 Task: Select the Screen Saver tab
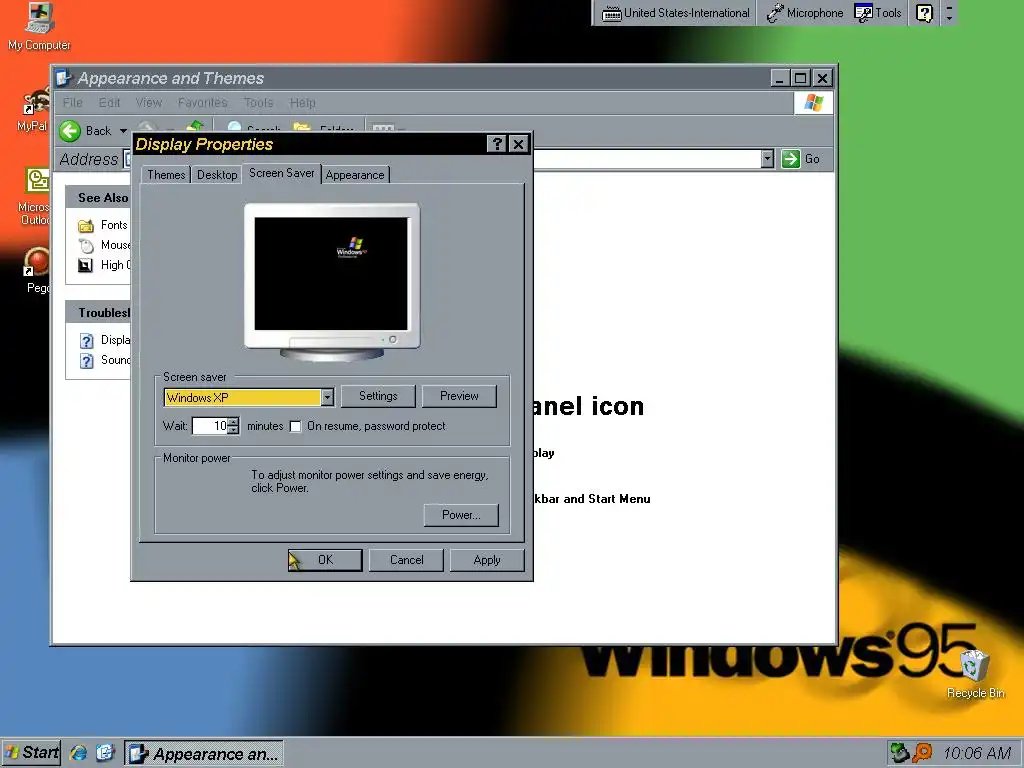[281, 173]
